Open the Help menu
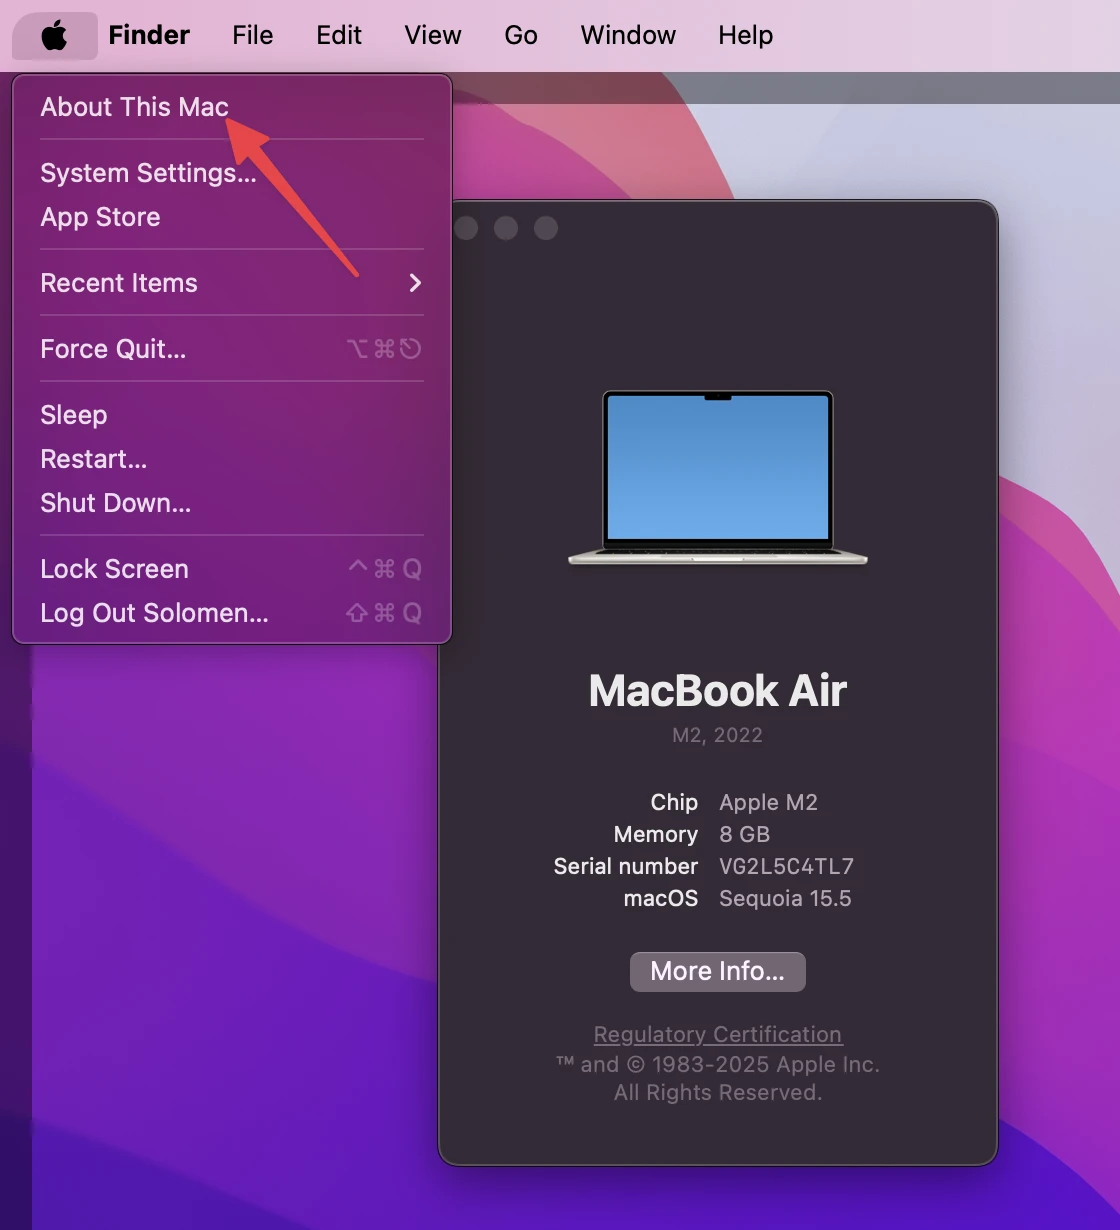The width and height of the screenshot is (1120, 1230). [745, 35]
